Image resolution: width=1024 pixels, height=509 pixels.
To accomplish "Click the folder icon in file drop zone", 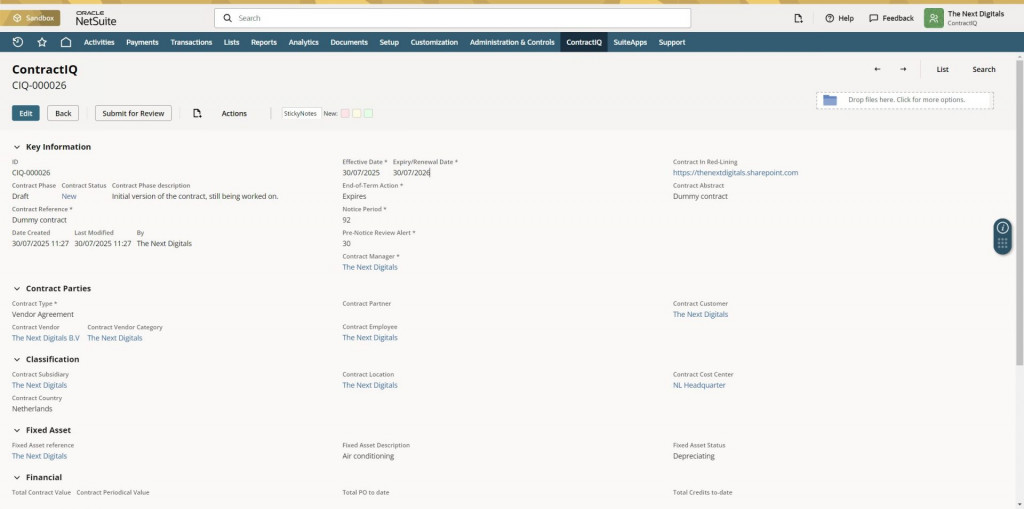I will pos(830,100).
